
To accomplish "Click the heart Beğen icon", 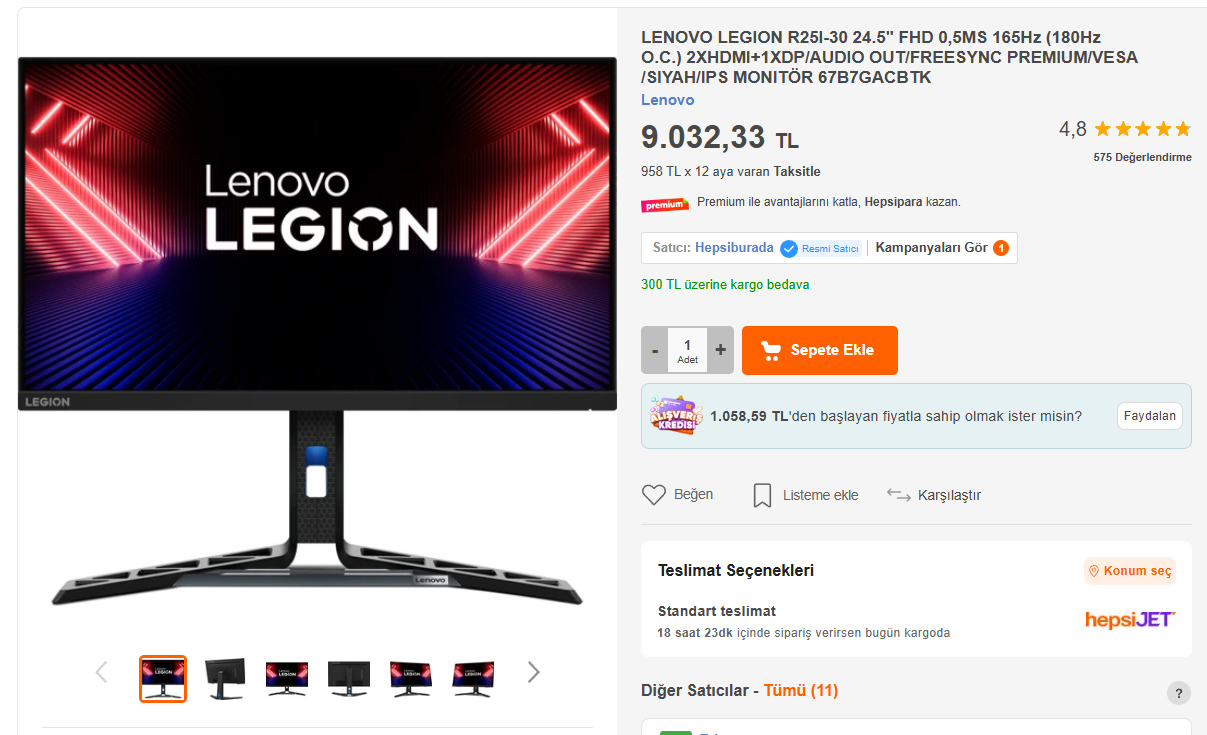I will [x=654, y=495].
